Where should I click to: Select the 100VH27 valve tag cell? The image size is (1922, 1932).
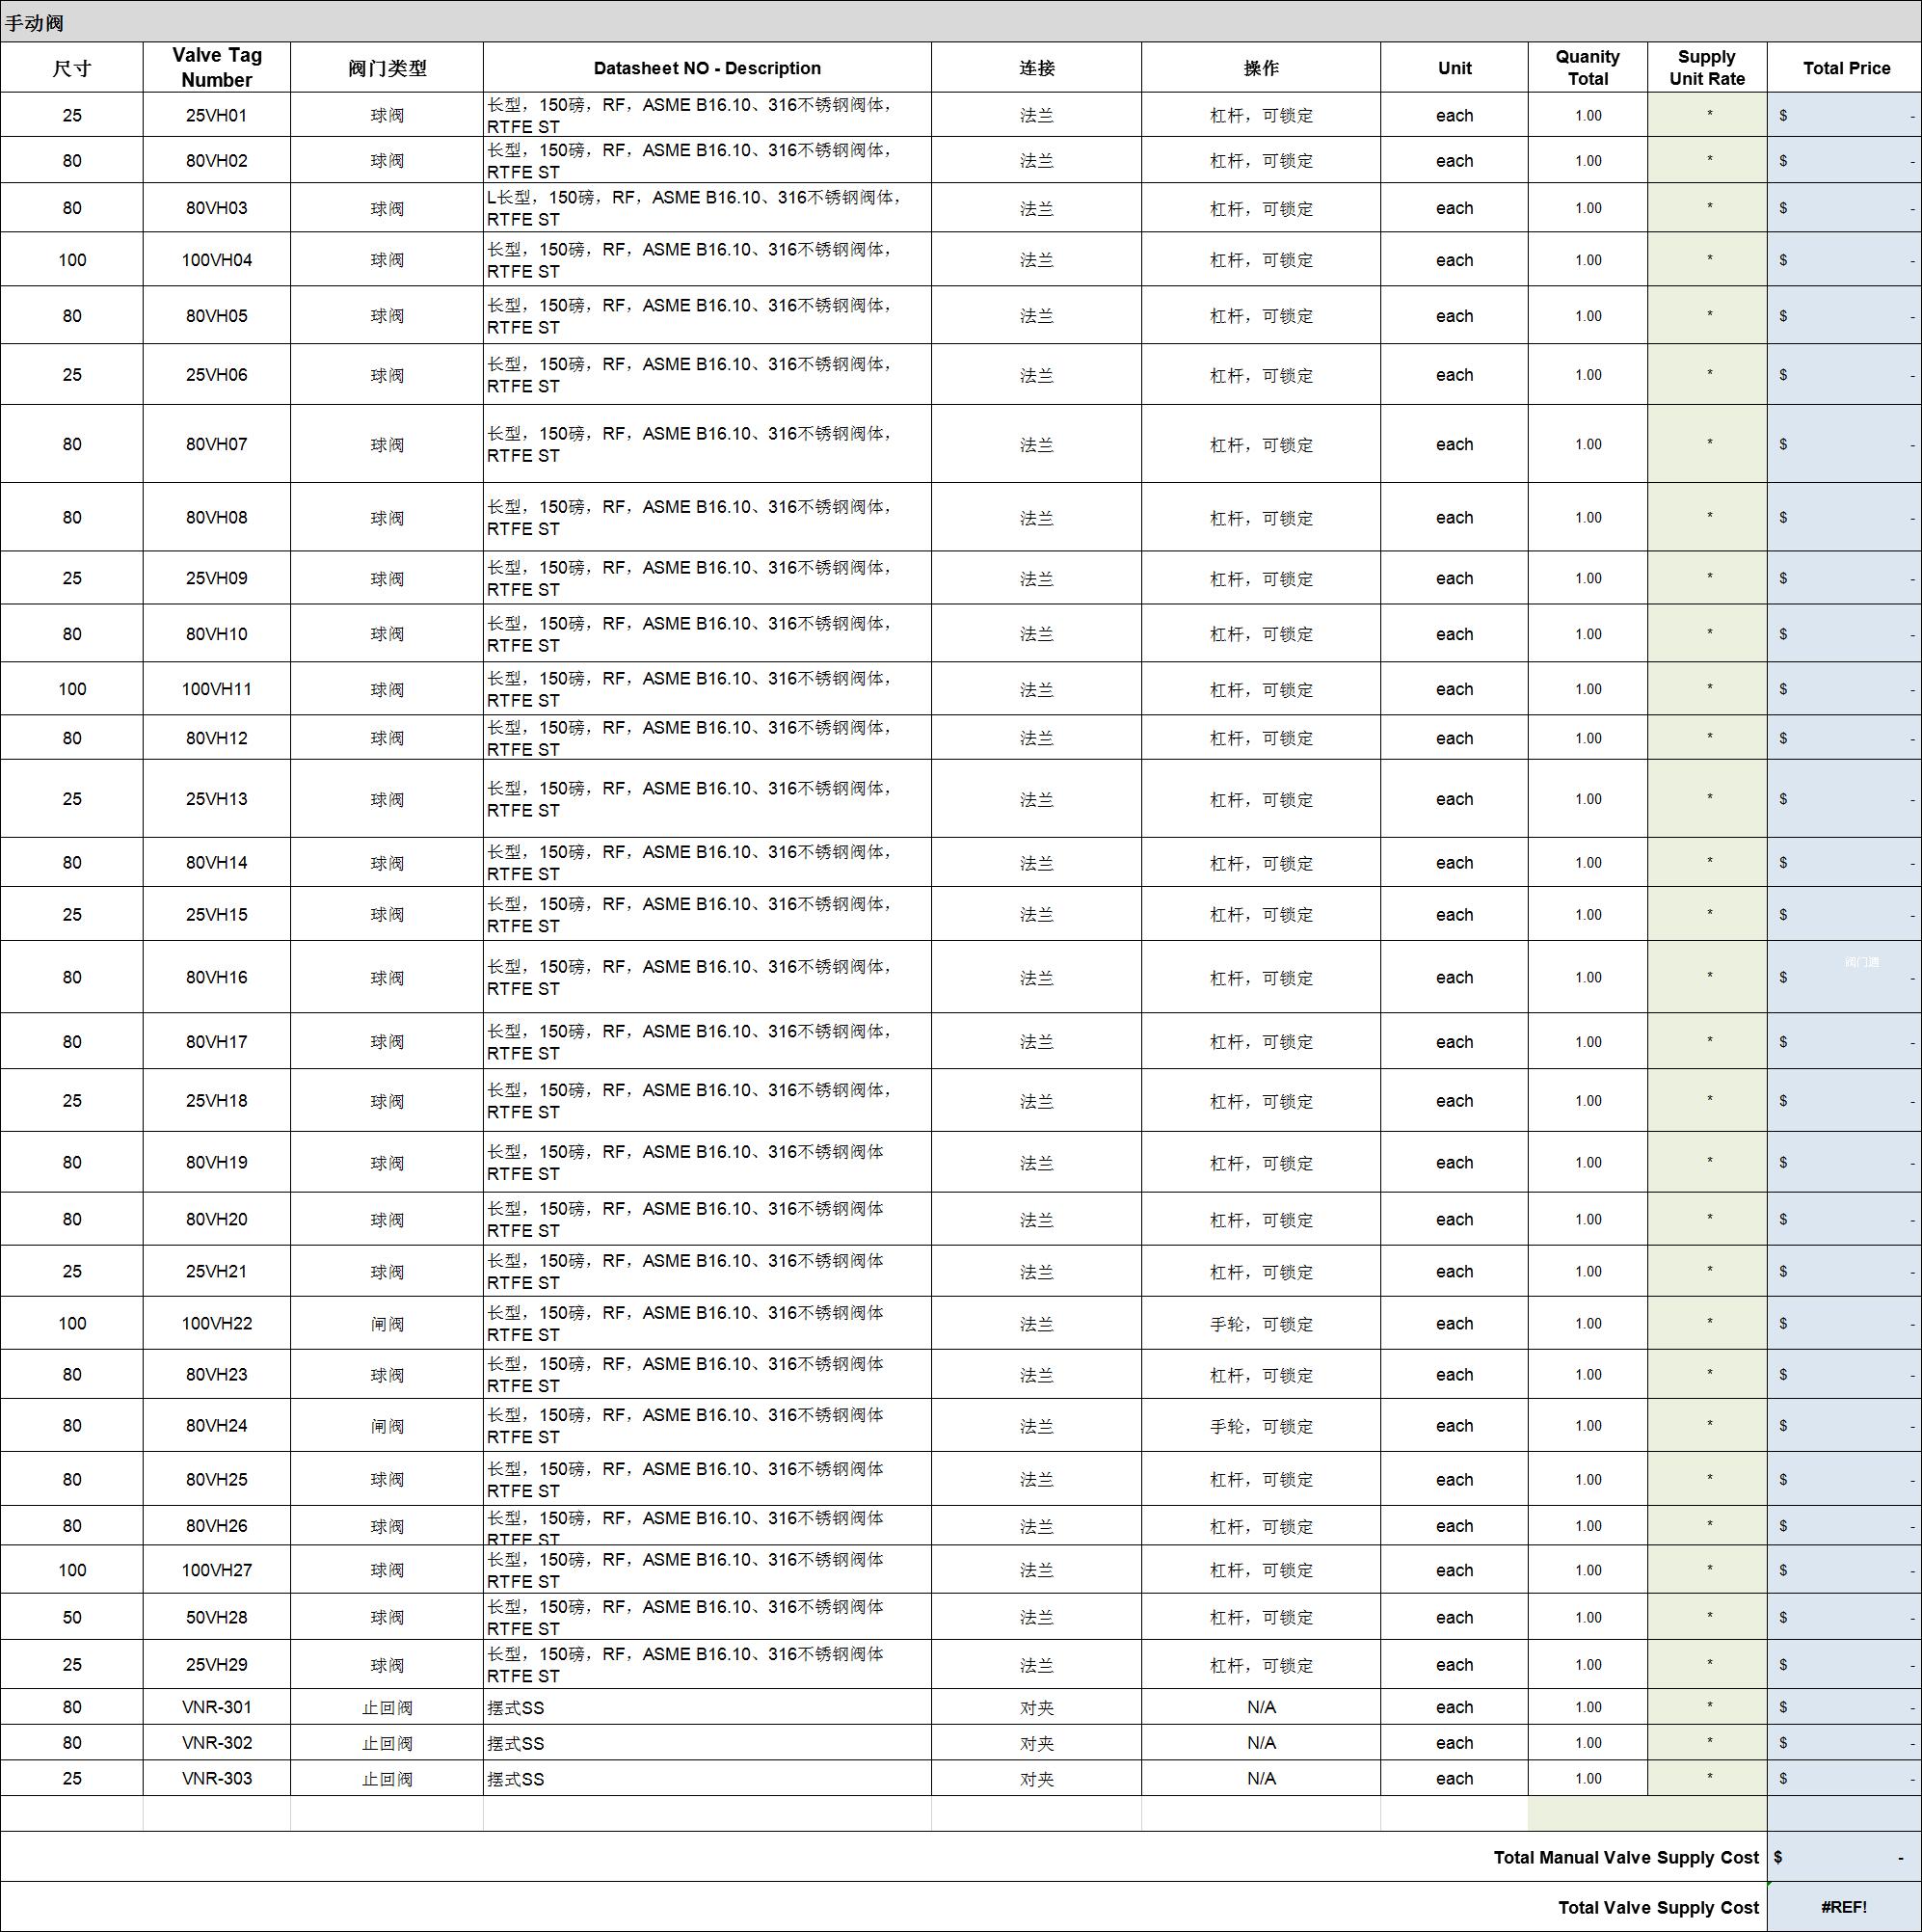coord(216,1570)
